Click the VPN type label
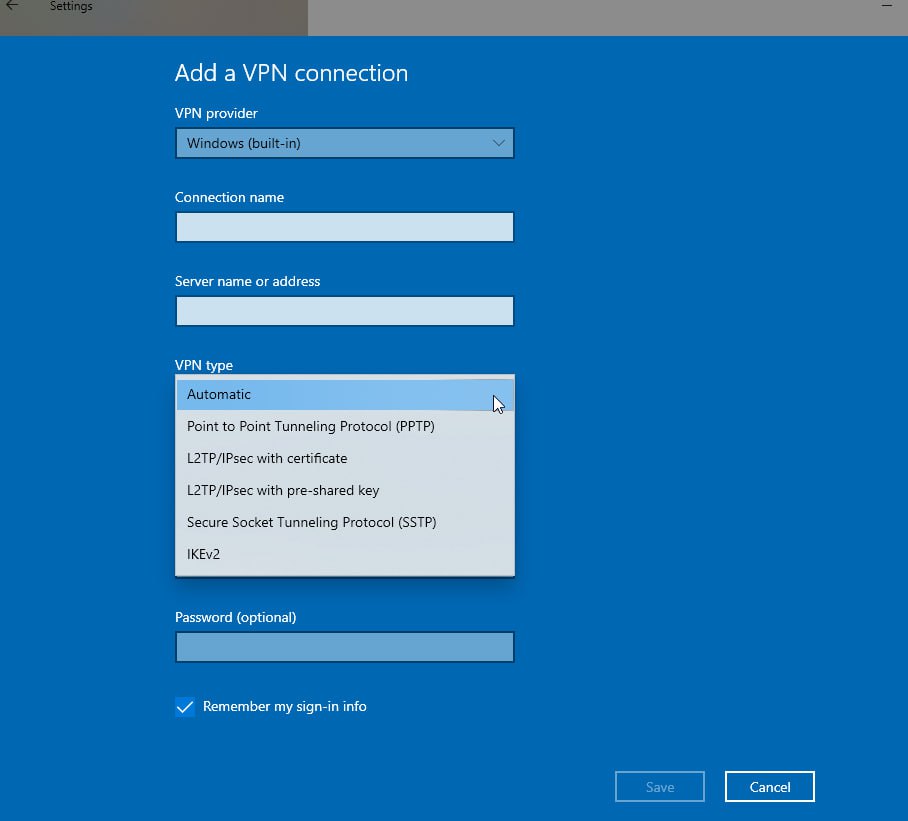Screen dimensions: 908x821 204,365
